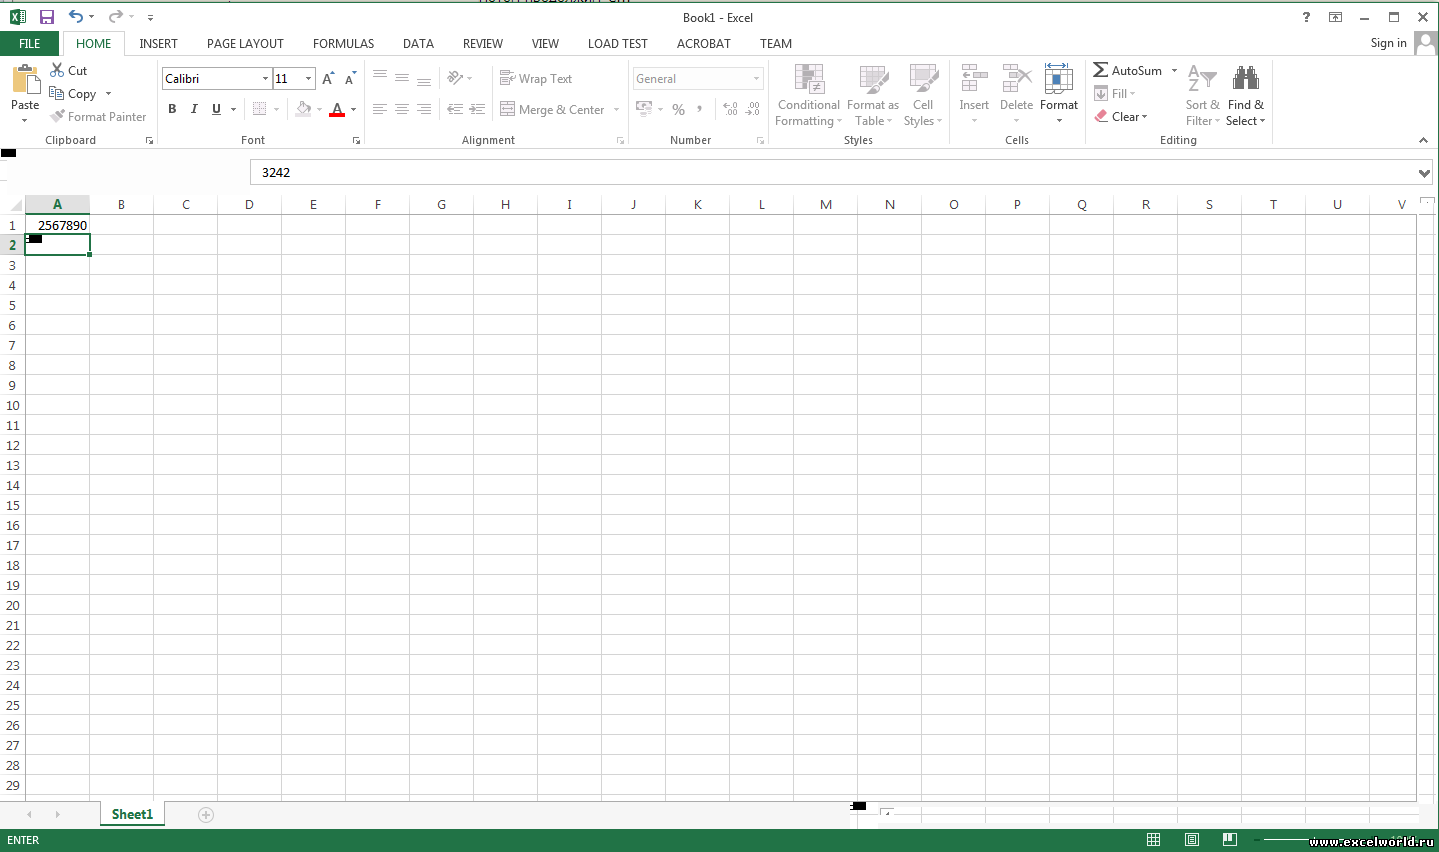This screenshot has height=852, width=1439.
Task: Switch to the INSERT tab
Action: coord(159,44)
